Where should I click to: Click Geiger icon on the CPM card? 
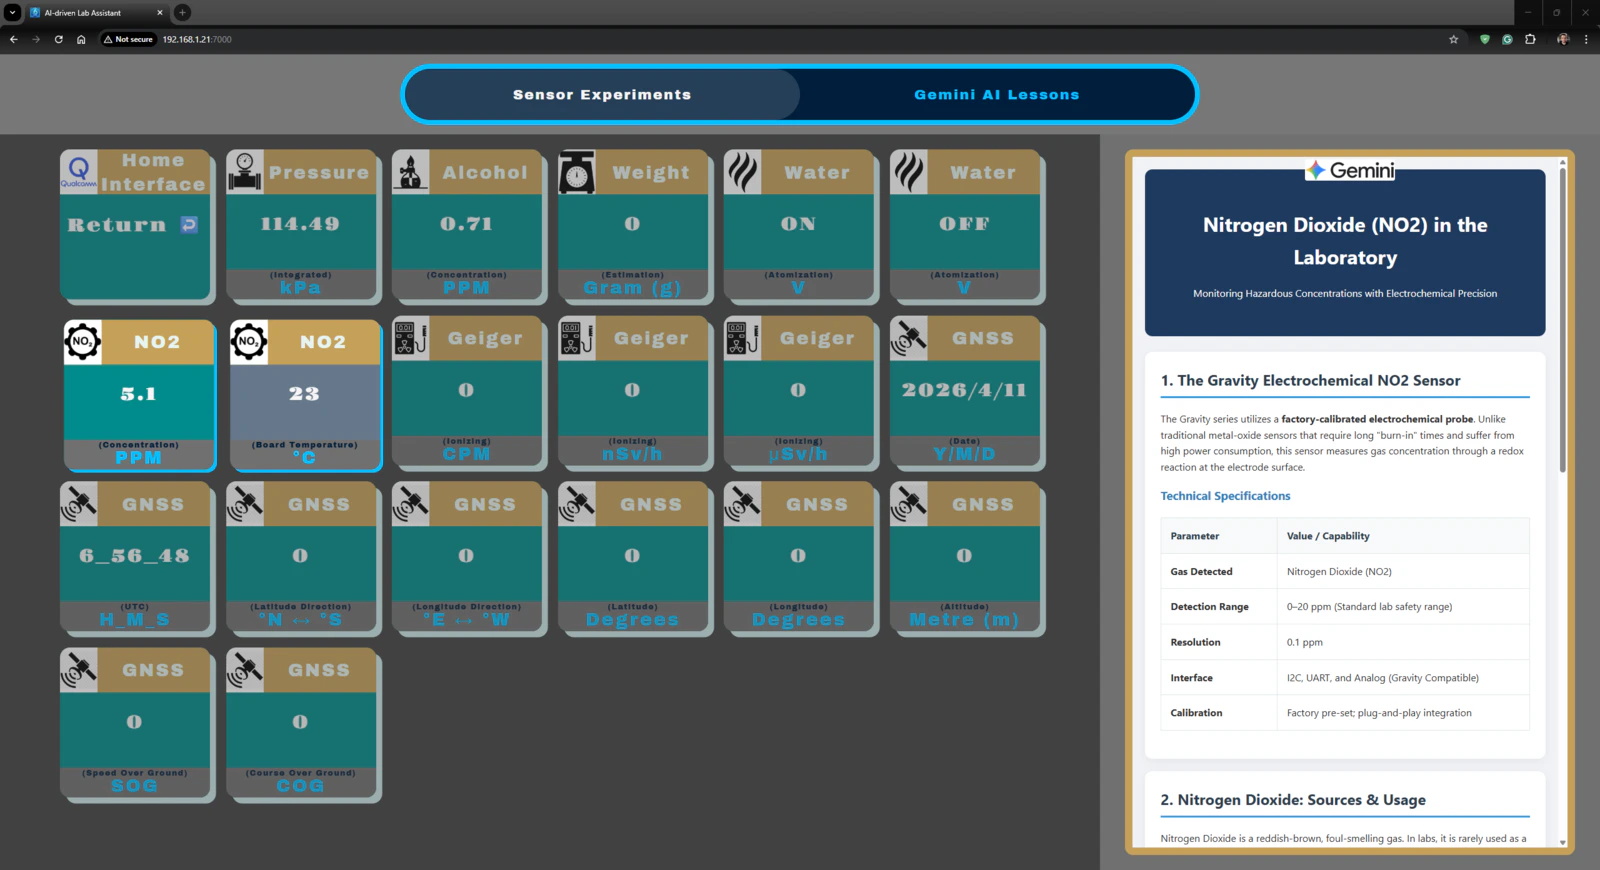click(x=411, y=338)
